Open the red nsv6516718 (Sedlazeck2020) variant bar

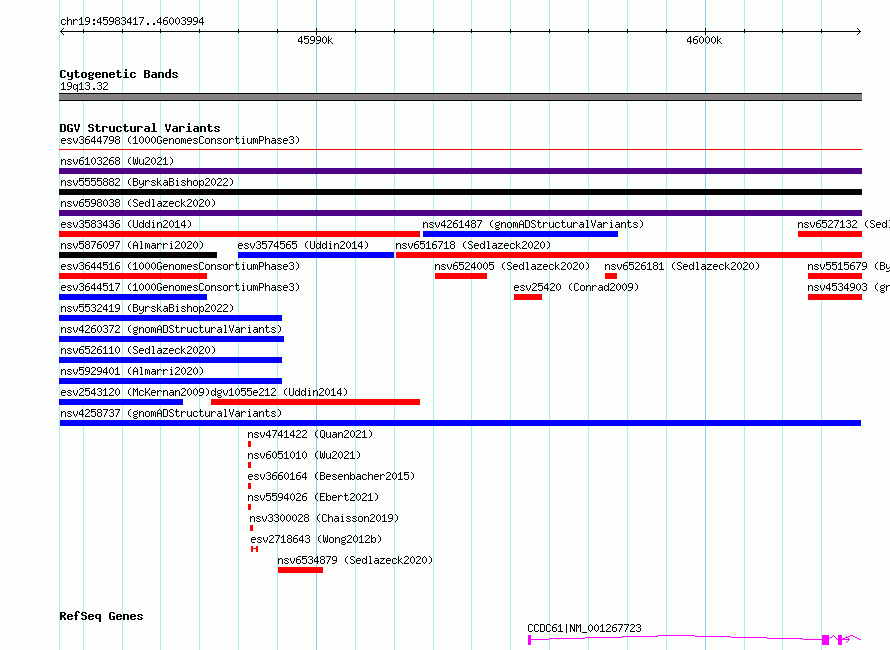pyautogui.click(x=628, y=255)
